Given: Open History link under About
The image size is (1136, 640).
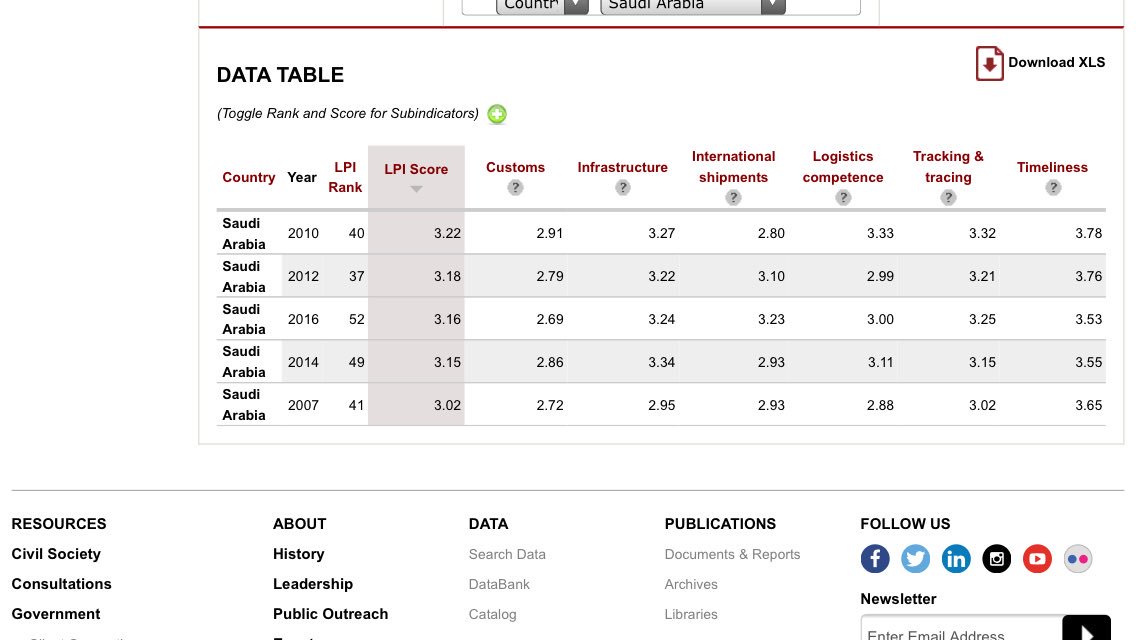Looking at the screenshot, I should point(298,554).
